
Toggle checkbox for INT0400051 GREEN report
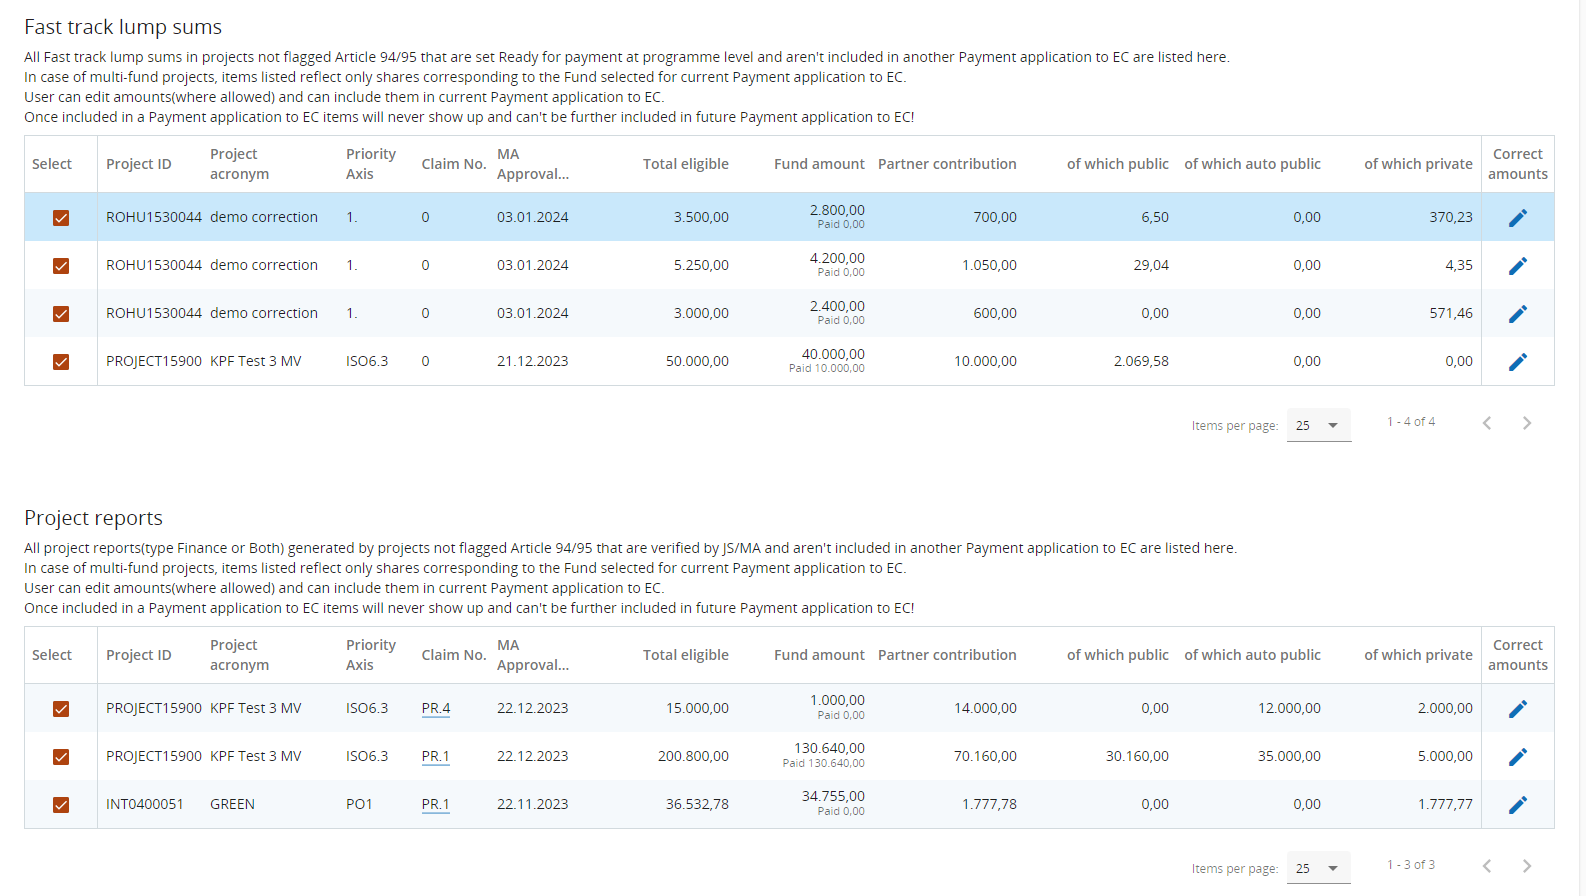click(x=61, y=805)
